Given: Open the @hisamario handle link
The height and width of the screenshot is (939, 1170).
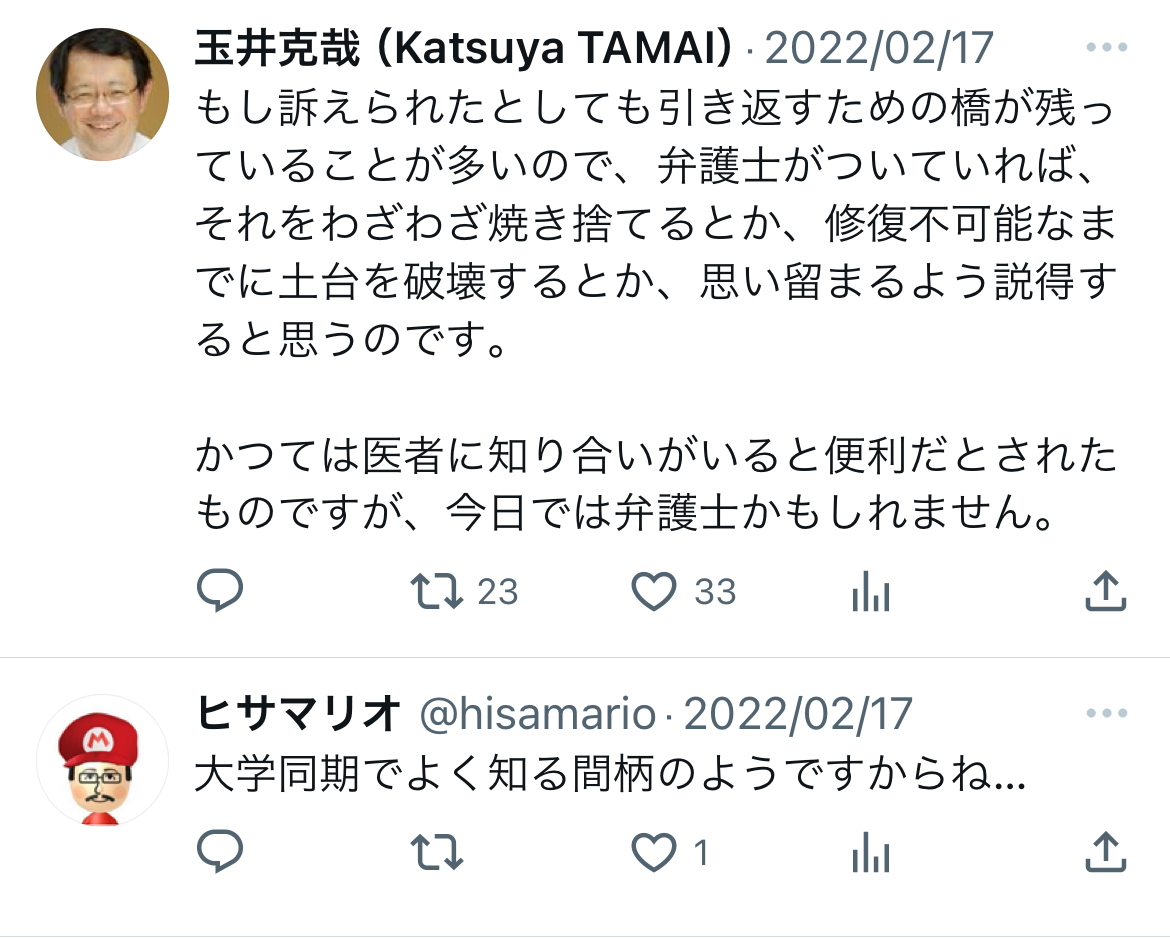Looking at the screenshot, I should point(537,714).
